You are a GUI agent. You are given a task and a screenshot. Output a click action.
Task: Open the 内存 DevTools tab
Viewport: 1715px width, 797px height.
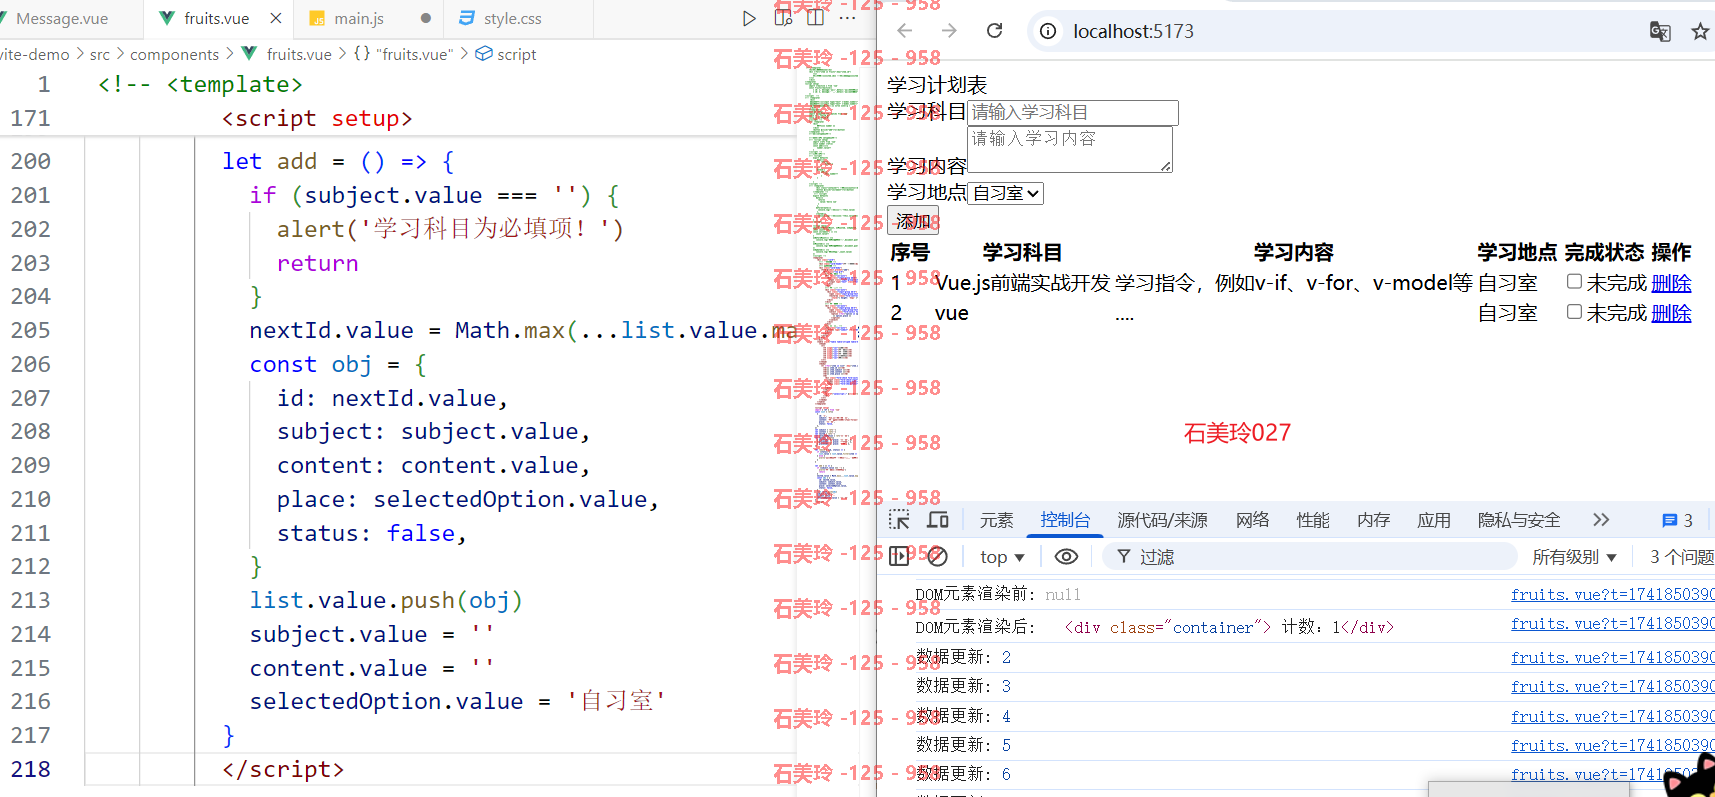[x=1373, y=520]
